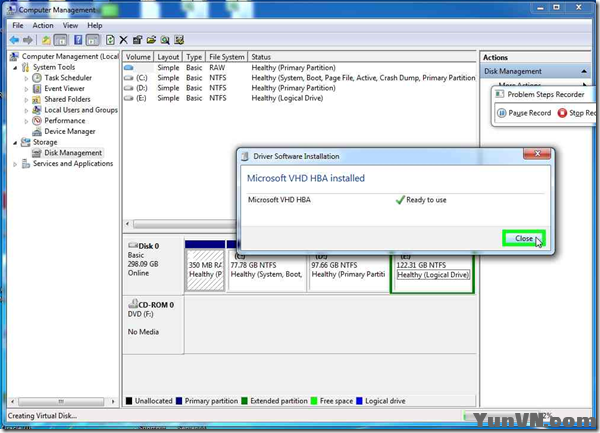Image resolution: width=600 pixels, height=433 pixels.
Task: Sort by the File System column header
Action: (227, 57)
